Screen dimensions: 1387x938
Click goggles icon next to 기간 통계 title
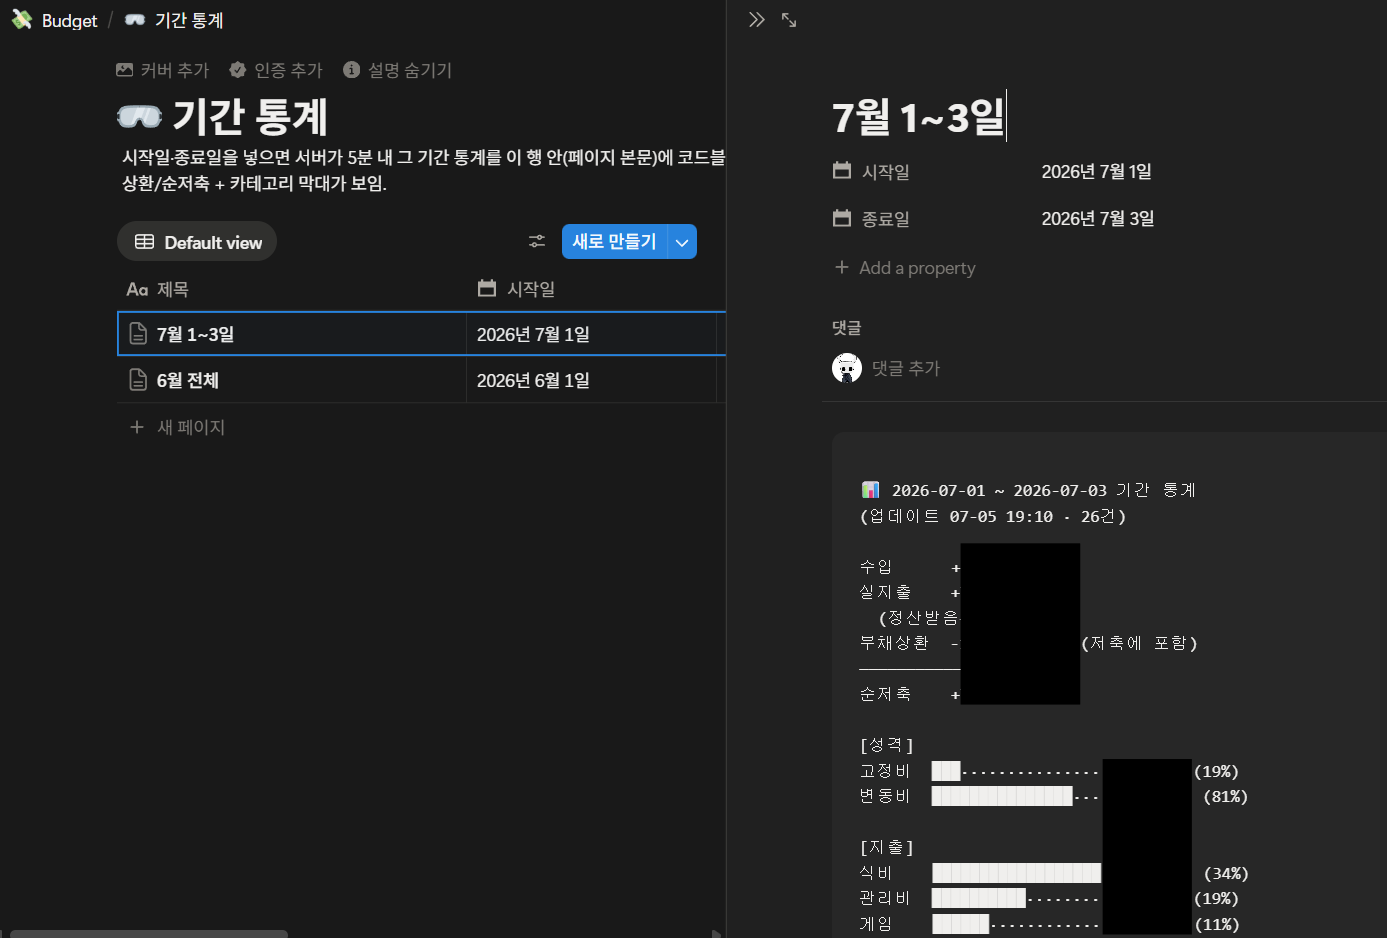point(139,117)
